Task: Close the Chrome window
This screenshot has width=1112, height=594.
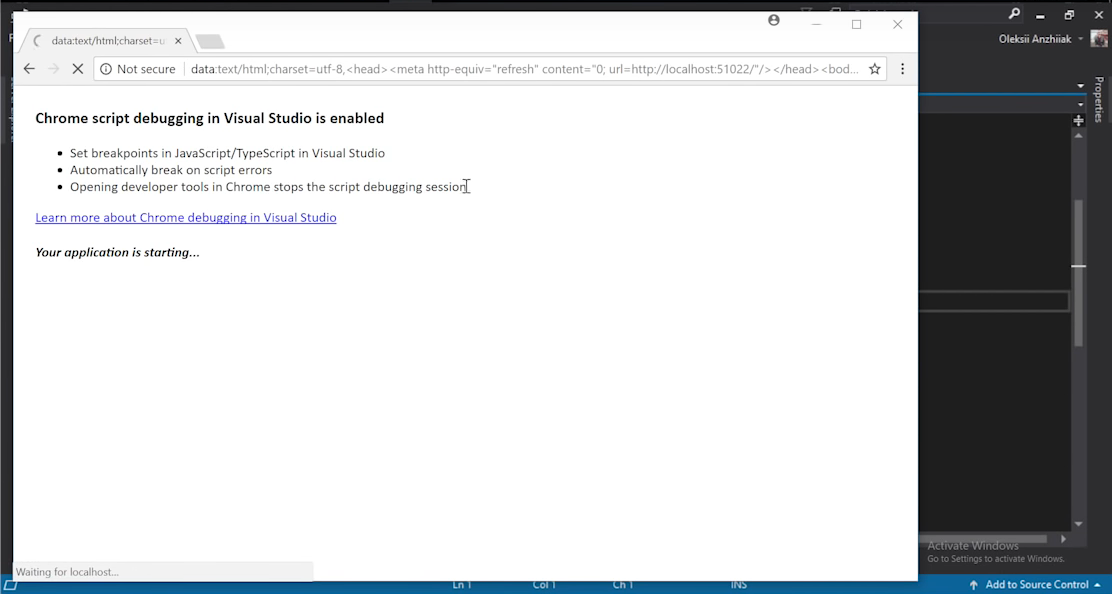Action: click(x=897, y=24)
